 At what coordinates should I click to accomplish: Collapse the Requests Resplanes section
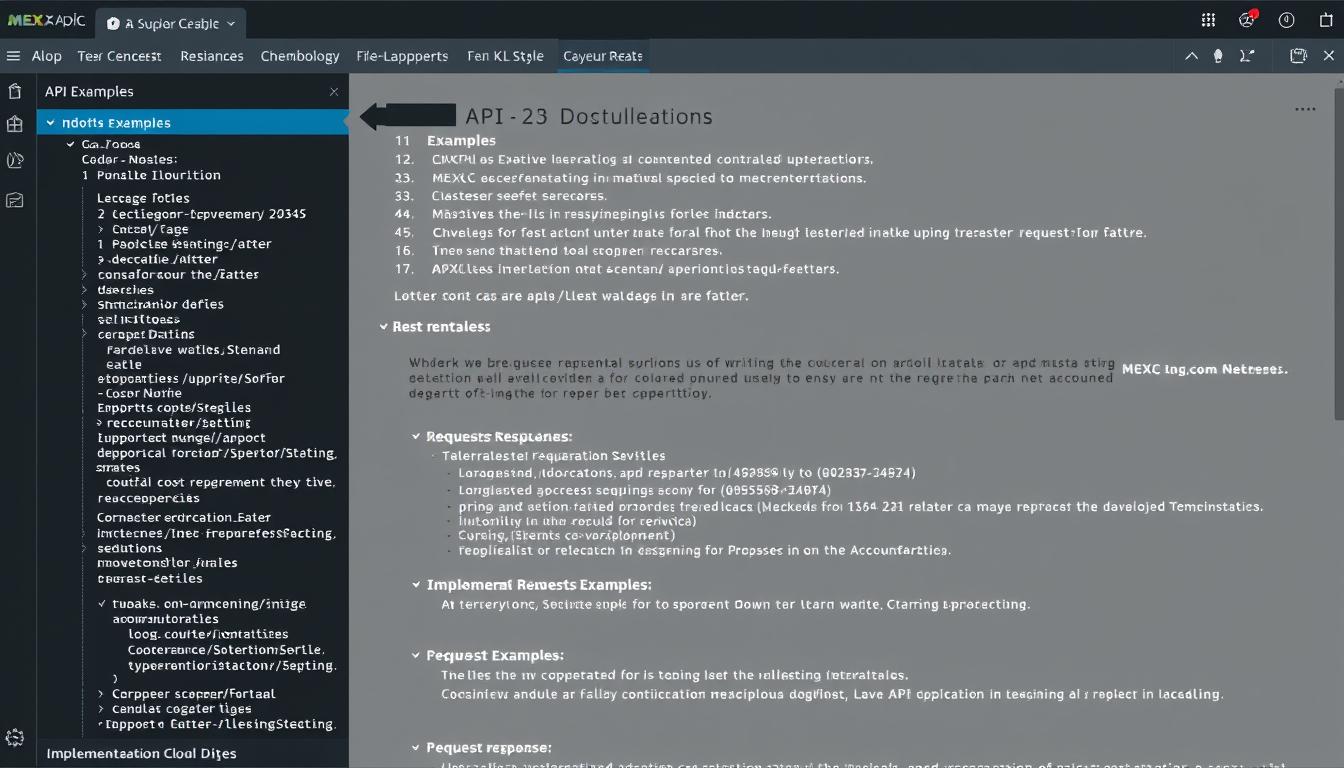[417, 437]
